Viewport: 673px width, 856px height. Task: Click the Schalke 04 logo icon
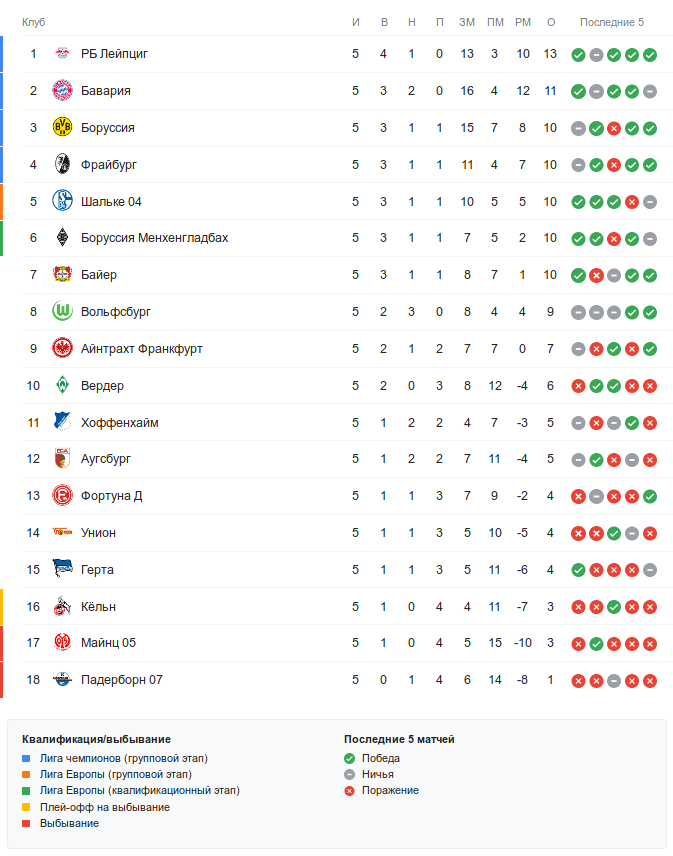point(62,201)
